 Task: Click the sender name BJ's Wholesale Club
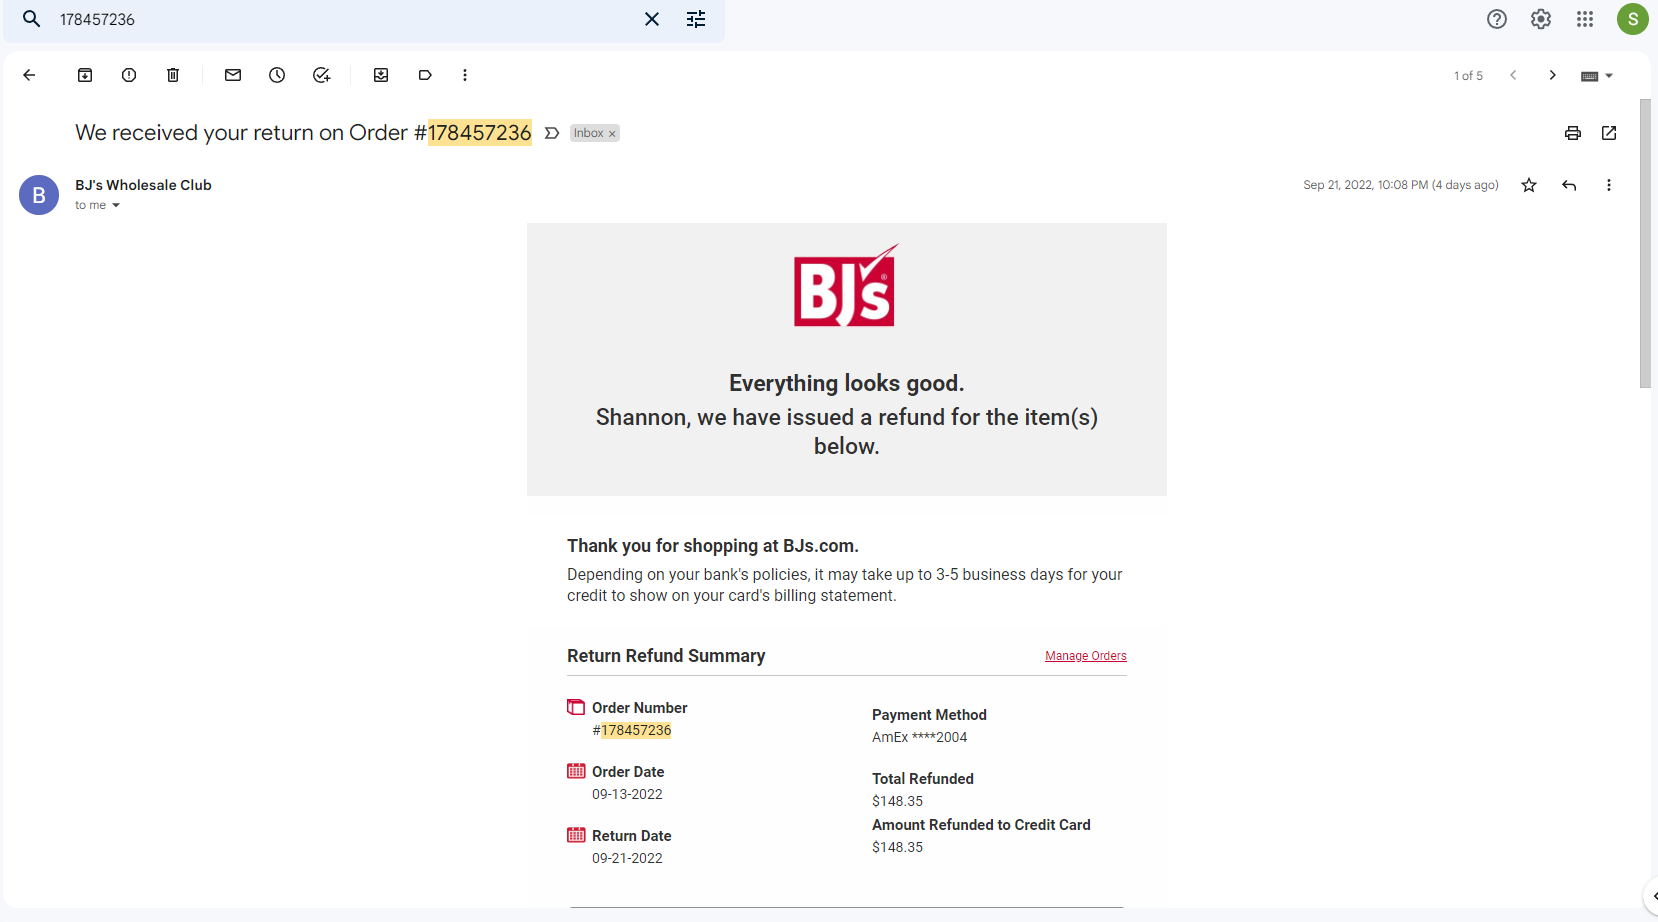[x=143, y=185]
